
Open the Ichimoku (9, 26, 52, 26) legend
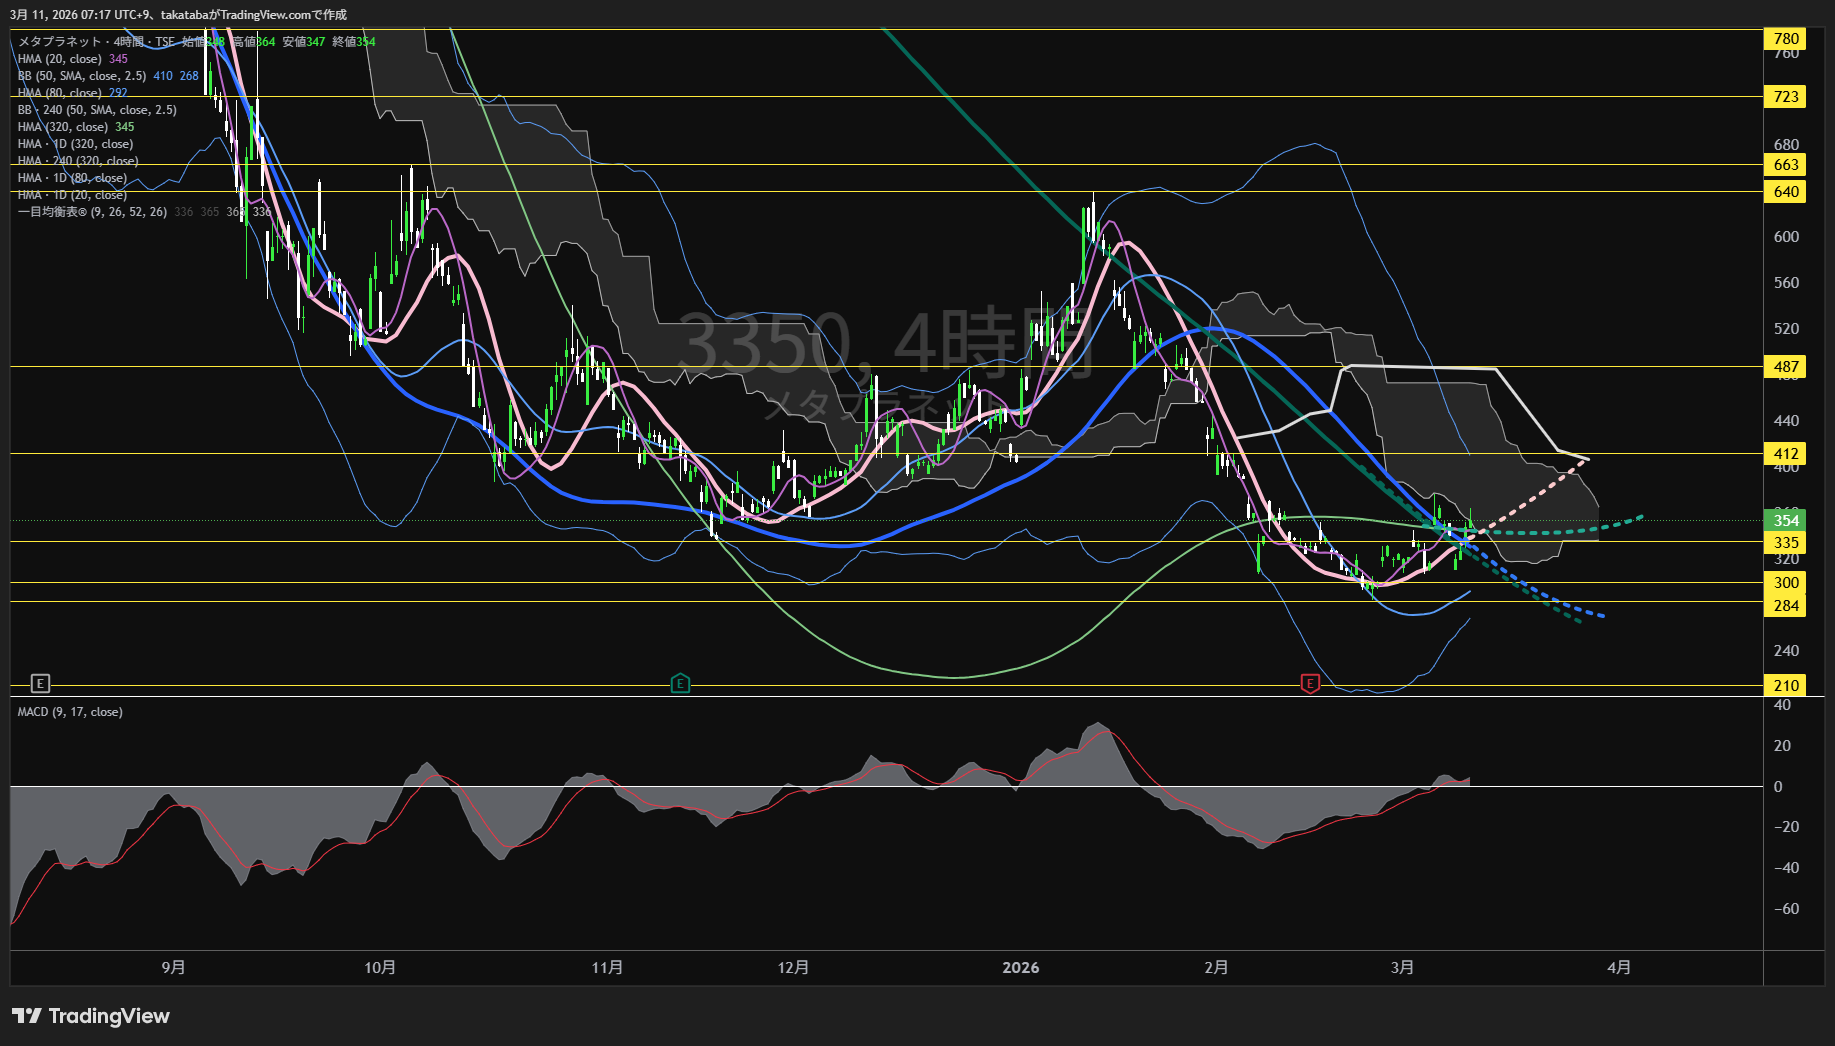pyautogui.click(x=92, y=212)
